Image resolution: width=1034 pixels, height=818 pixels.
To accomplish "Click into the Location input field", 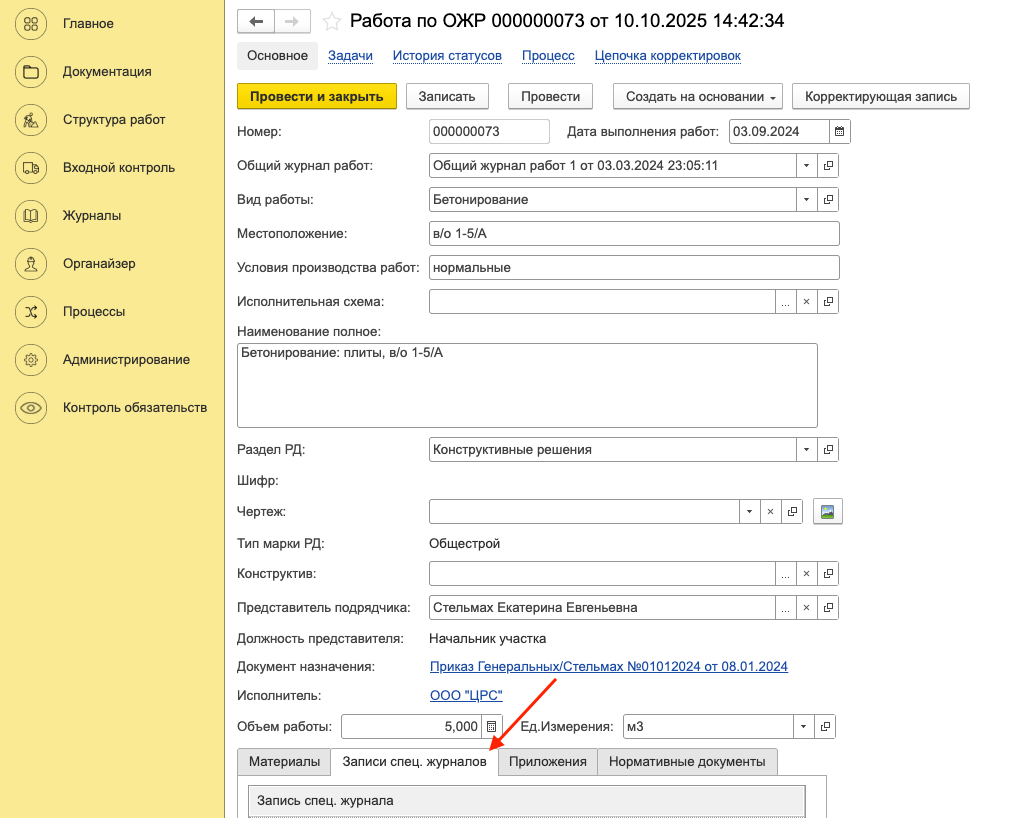I will [x=633, y=233].
